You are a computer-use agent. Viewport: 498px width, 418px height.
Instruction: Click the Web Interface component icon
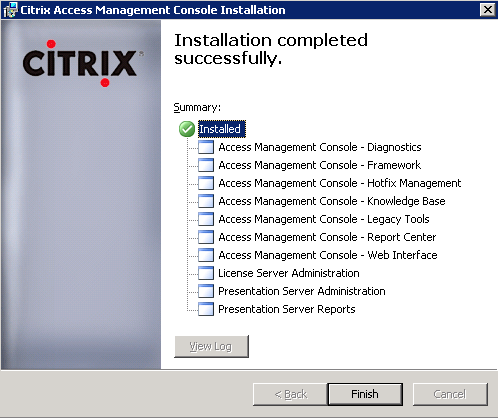[x=206, y=255]
